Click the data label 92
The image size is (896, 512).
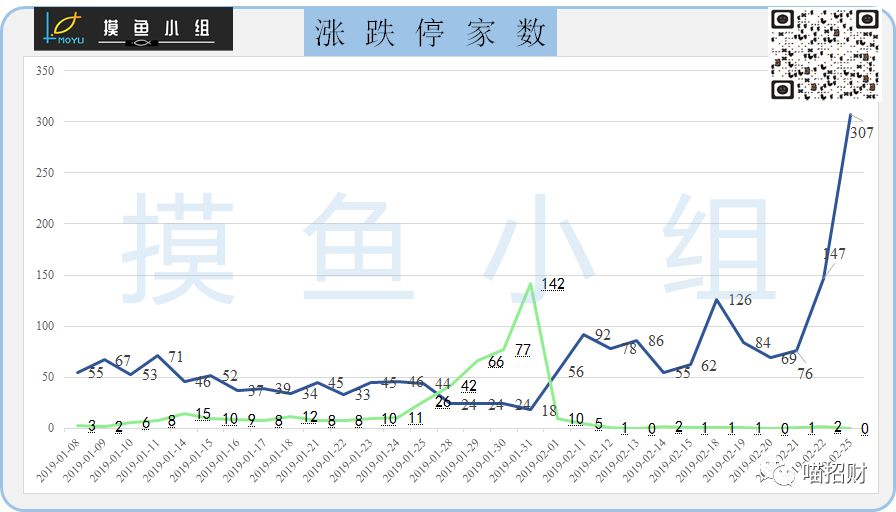pyautogui.click(x=602, y=335)
